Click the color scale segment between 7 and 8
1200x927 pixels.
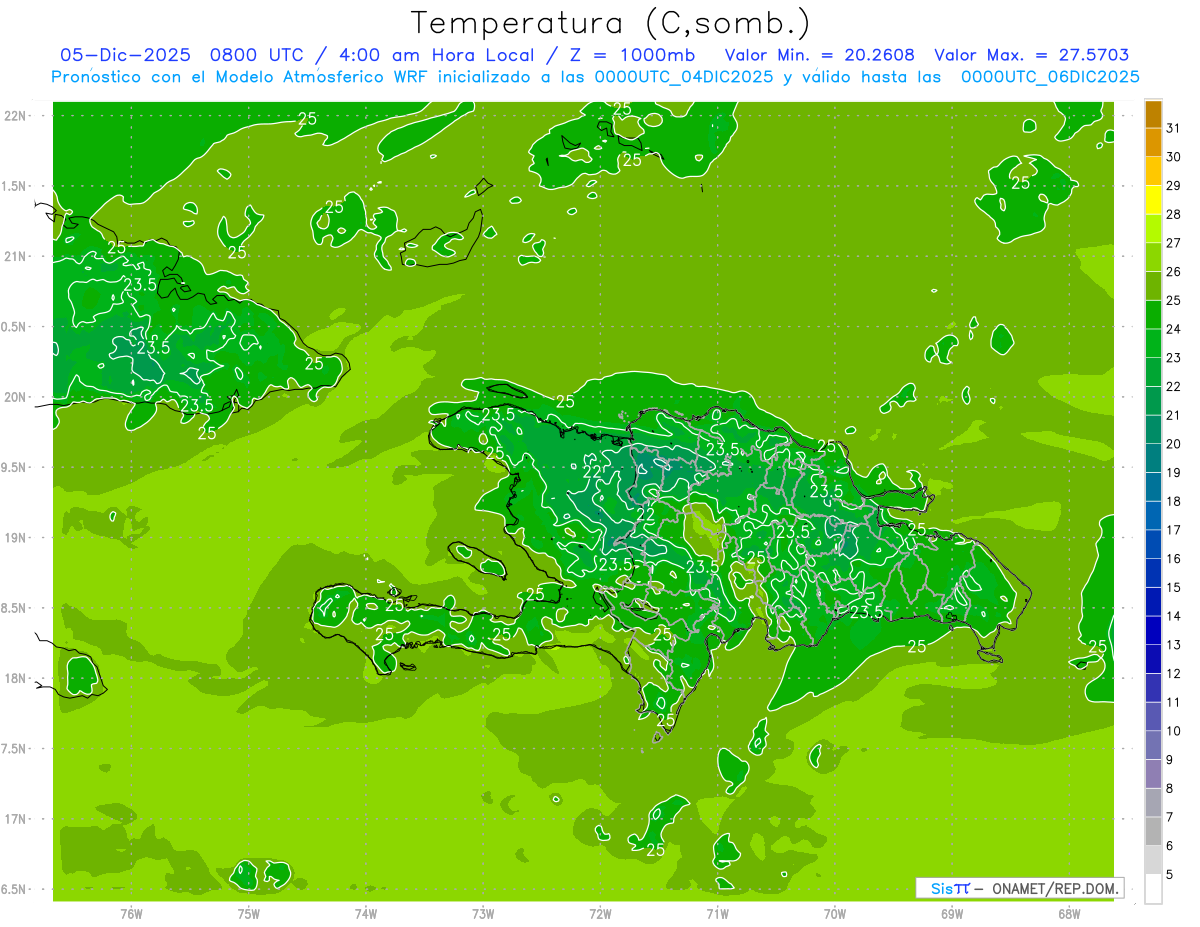coord(1153,803)
